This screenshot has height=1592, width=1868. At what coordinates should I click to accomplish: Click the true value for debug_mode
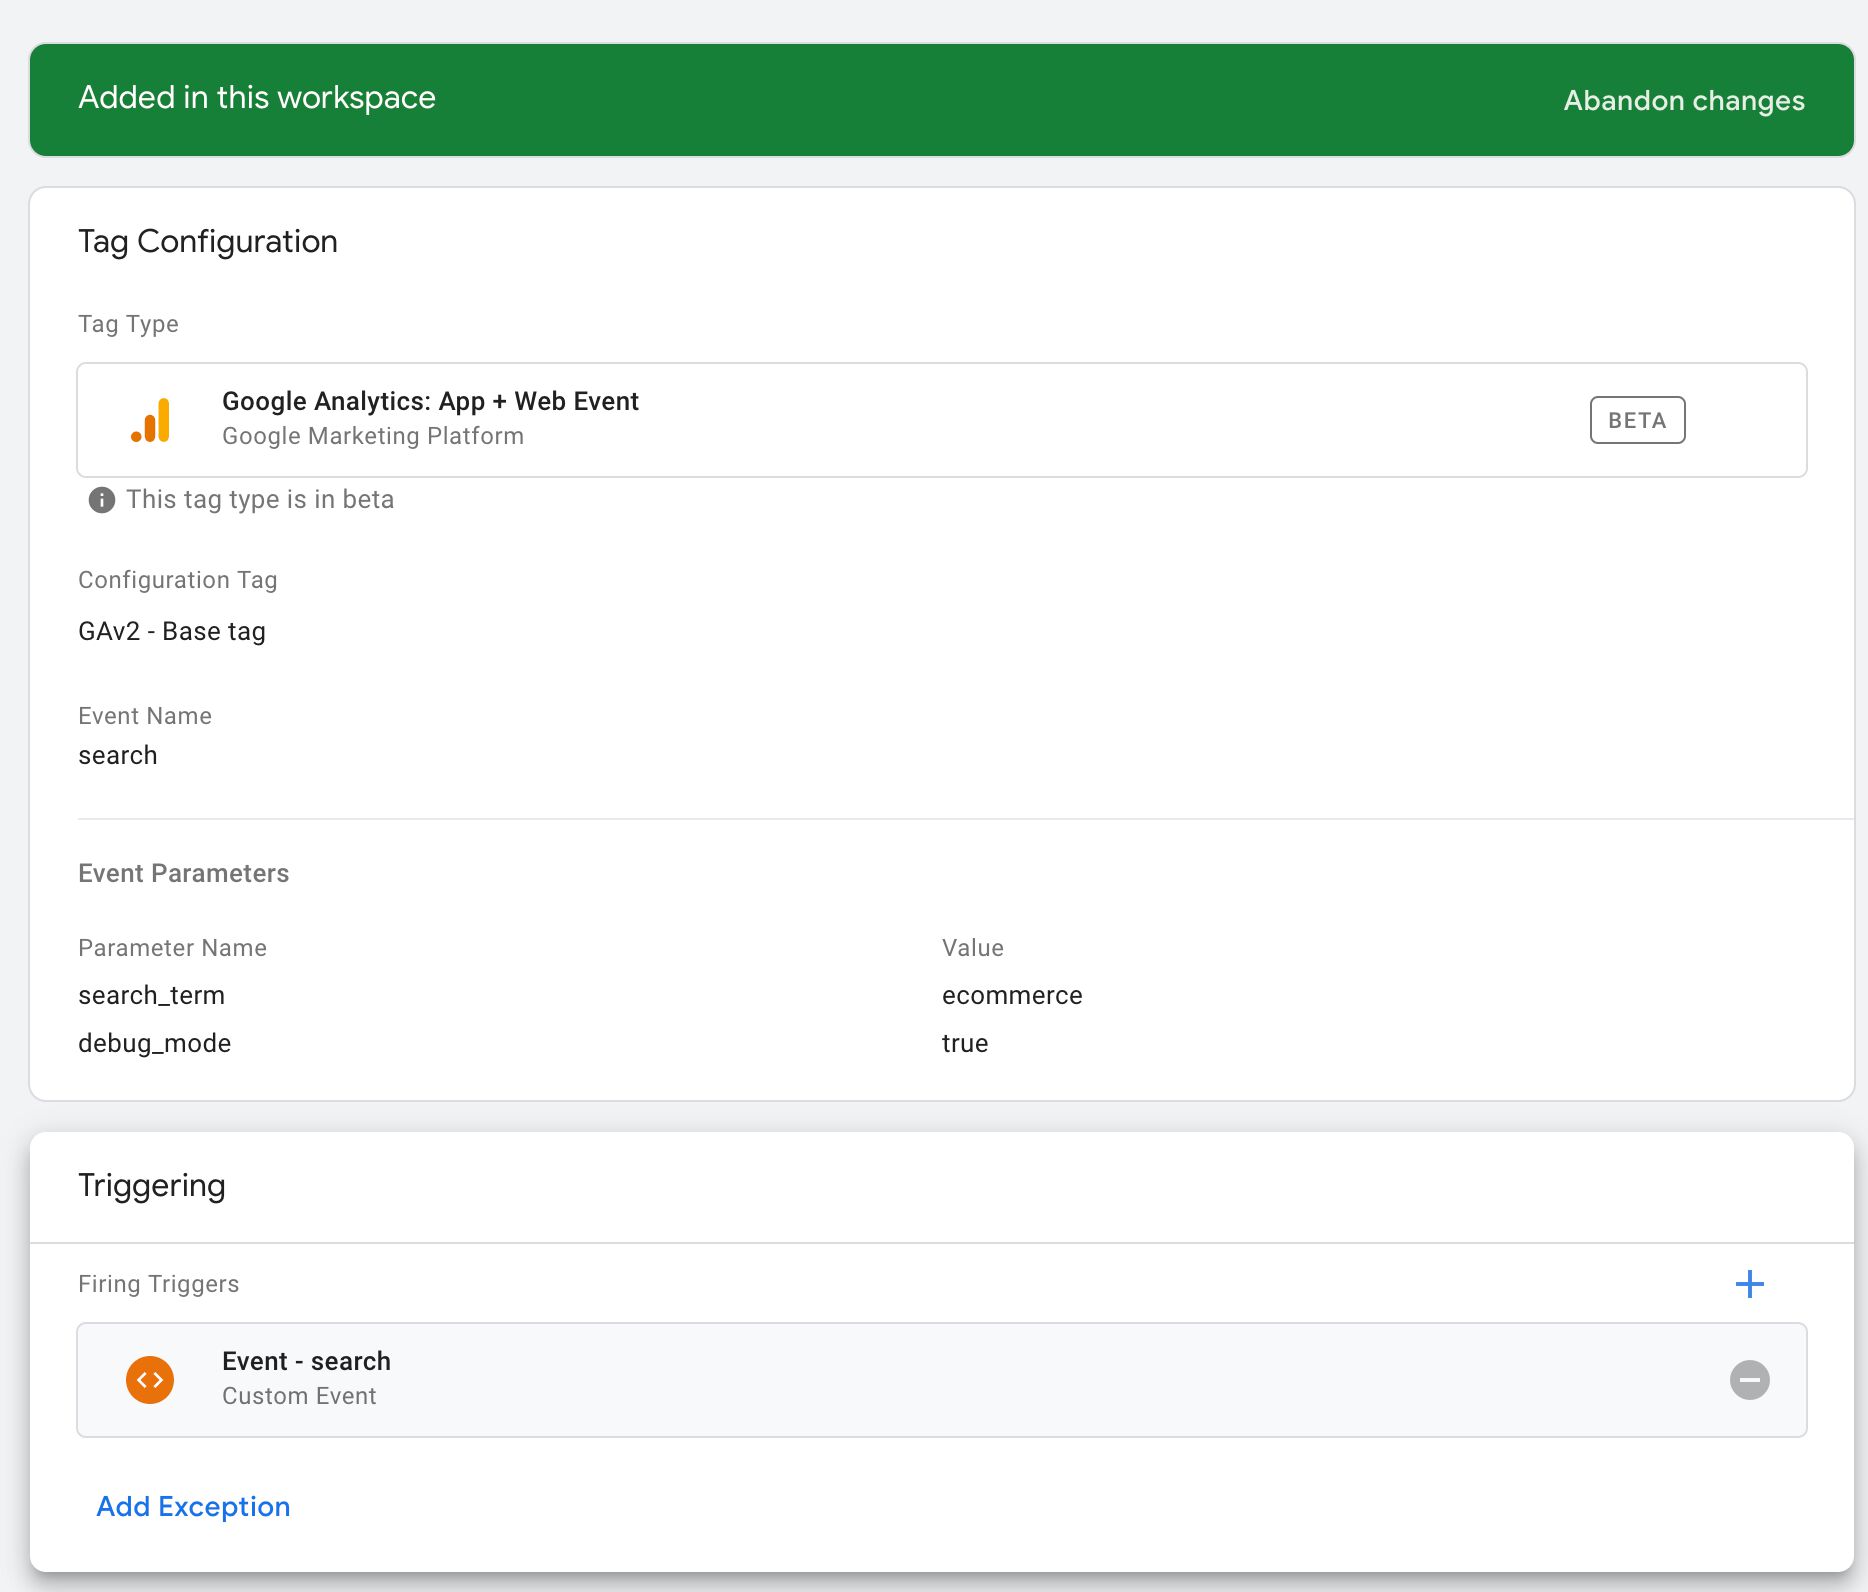pyautogui.click(x=965, y=1044)
